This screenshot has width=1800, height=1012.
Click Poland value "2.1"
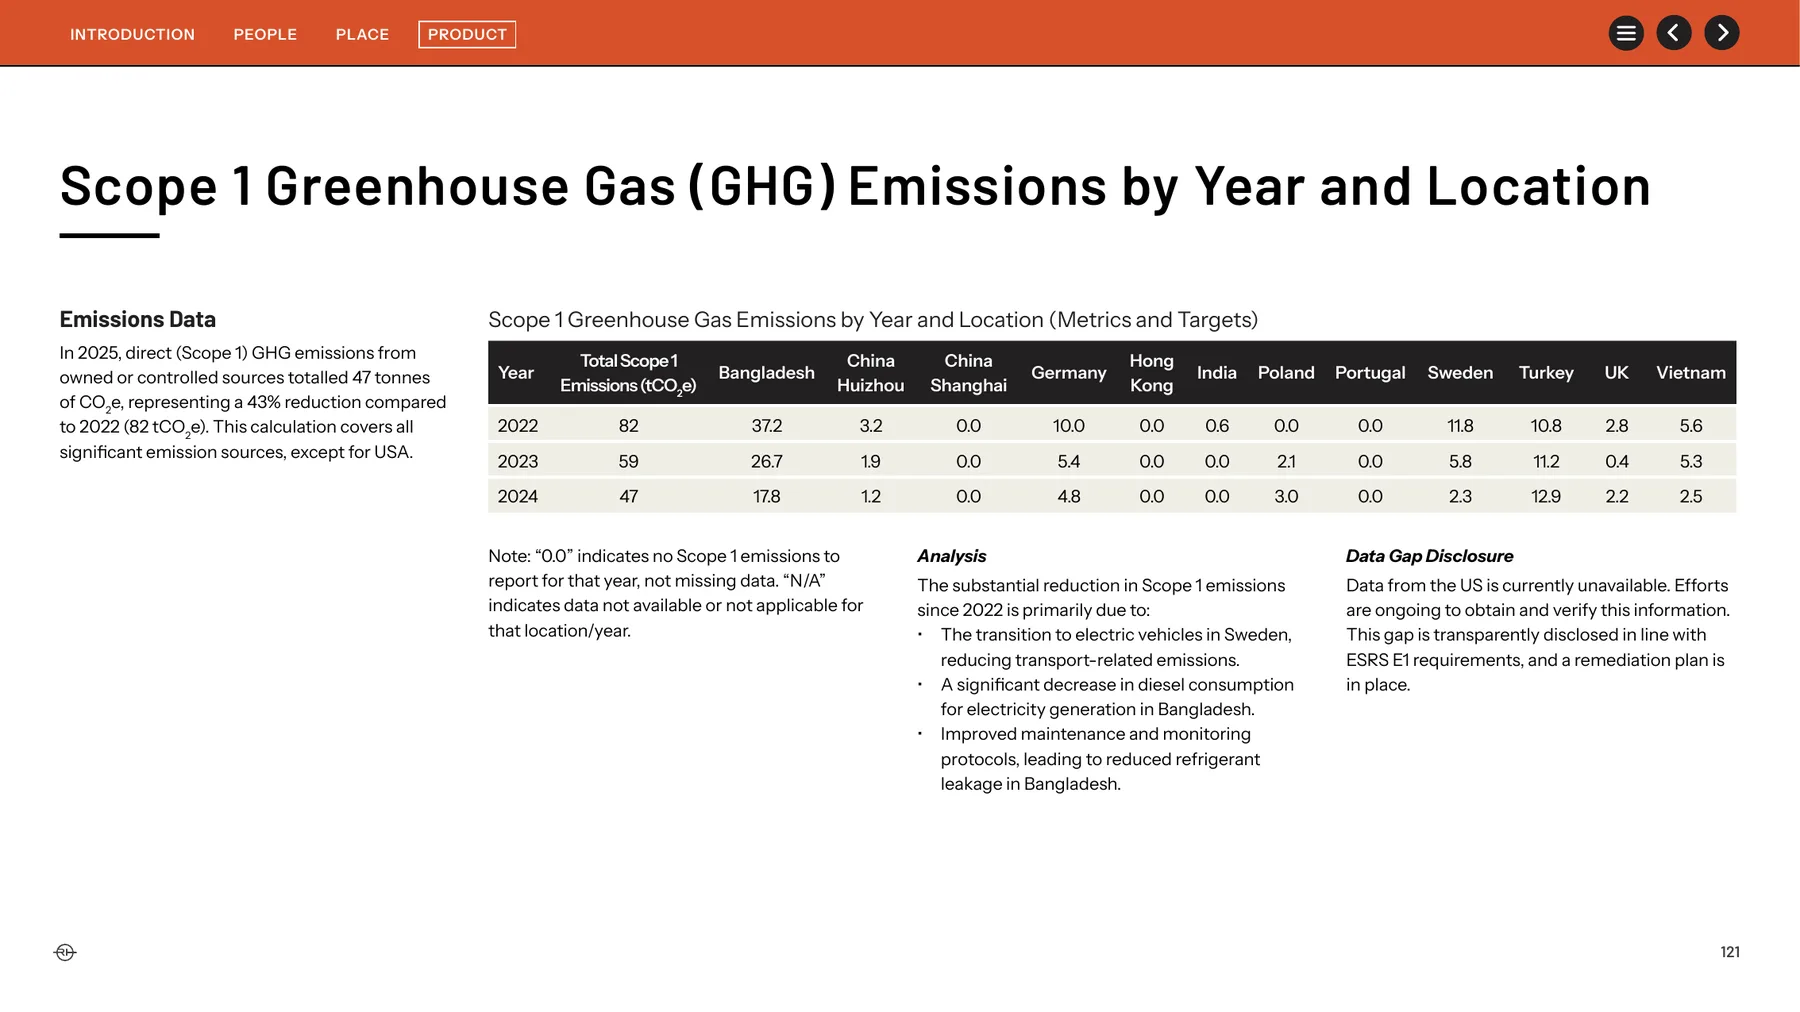(1286, 462)
